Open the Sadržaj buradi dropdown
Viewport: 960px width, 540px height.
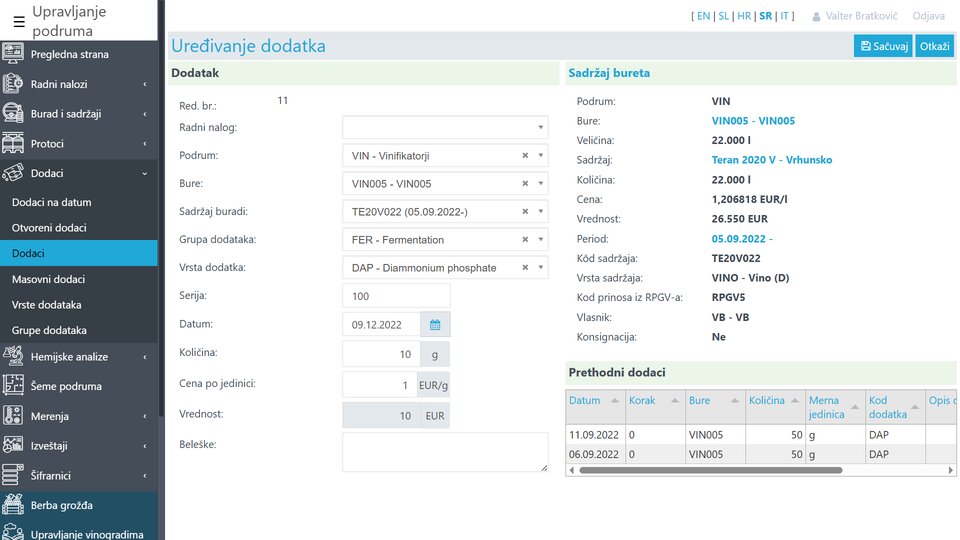[541, 212]
